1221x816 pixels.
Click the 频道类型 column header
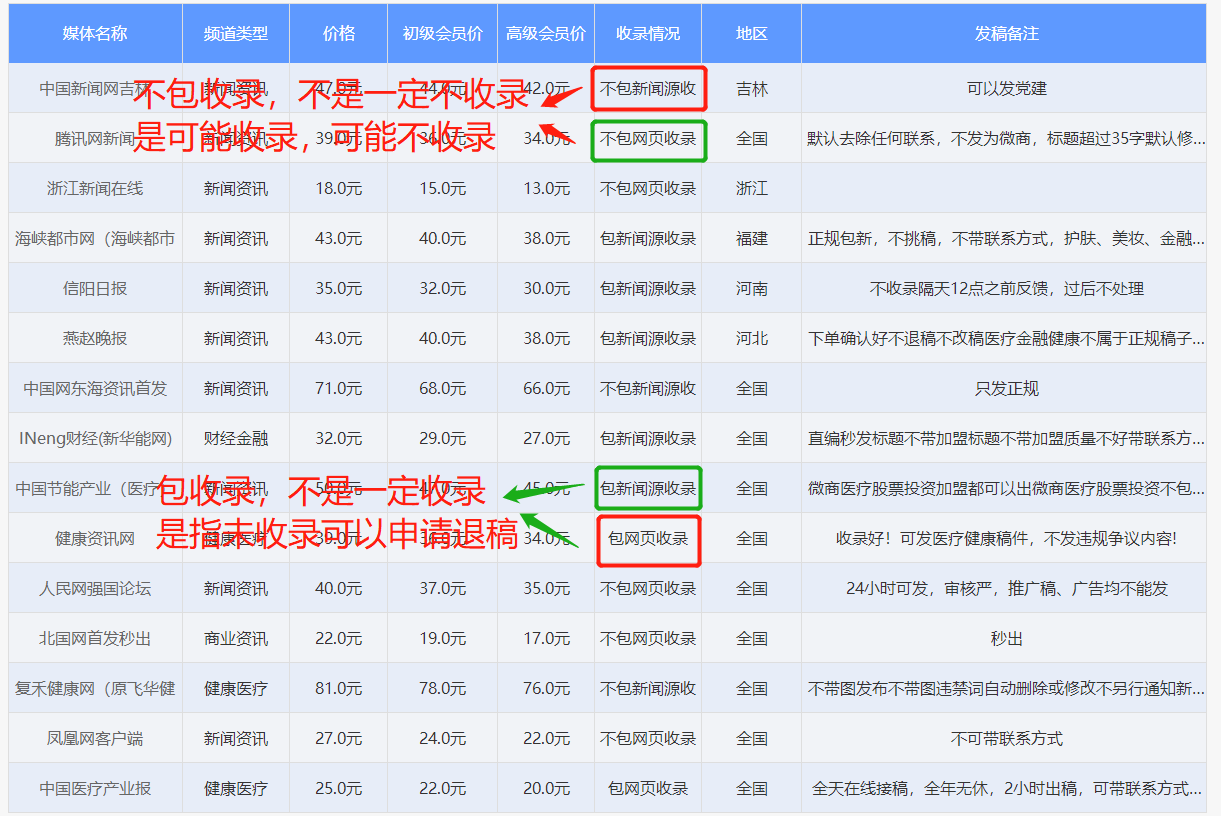tap(236, 33)
